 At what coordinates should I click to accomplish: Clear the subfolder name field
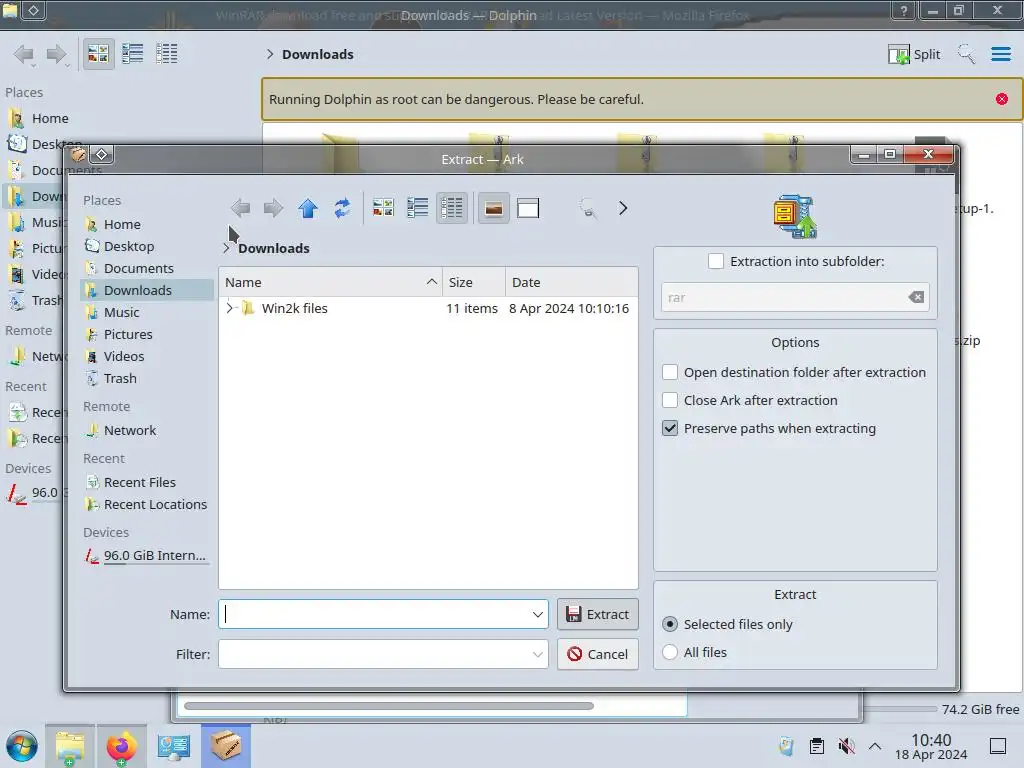[916, 297]
